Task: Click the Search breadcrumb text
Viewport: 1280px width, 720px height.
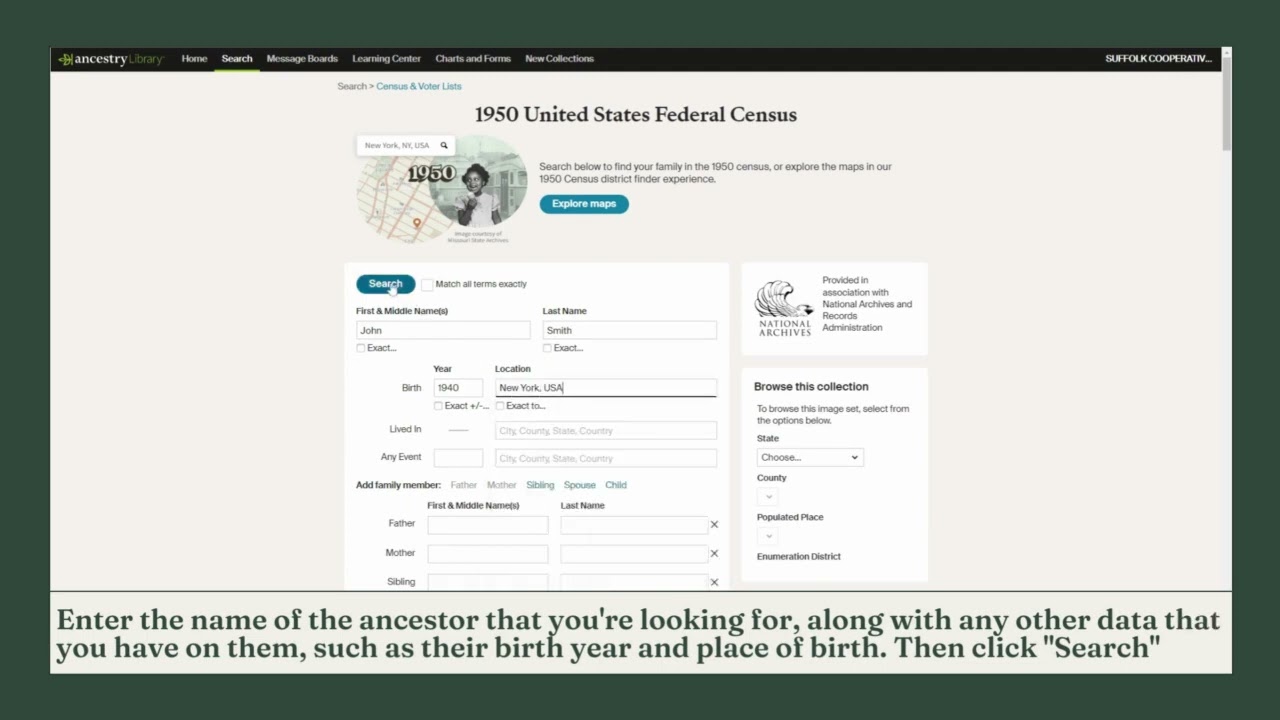Action: (x=352, y=87)
